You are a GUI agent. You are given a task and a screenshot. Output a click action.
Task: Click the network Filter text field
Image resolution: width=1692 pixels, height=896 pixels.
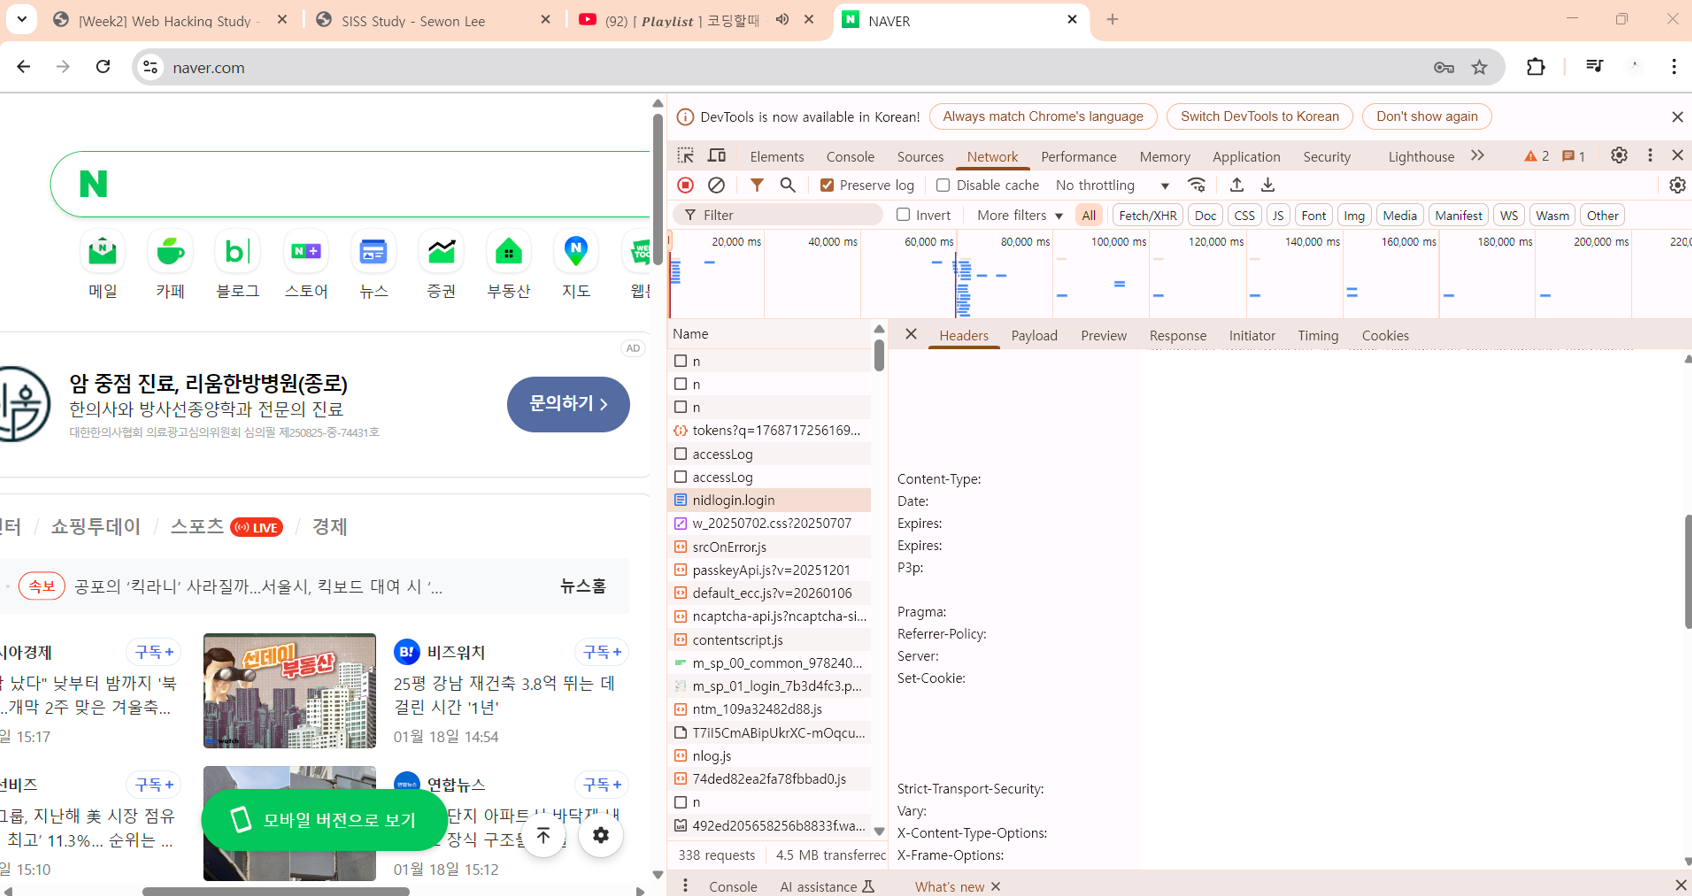780,215
